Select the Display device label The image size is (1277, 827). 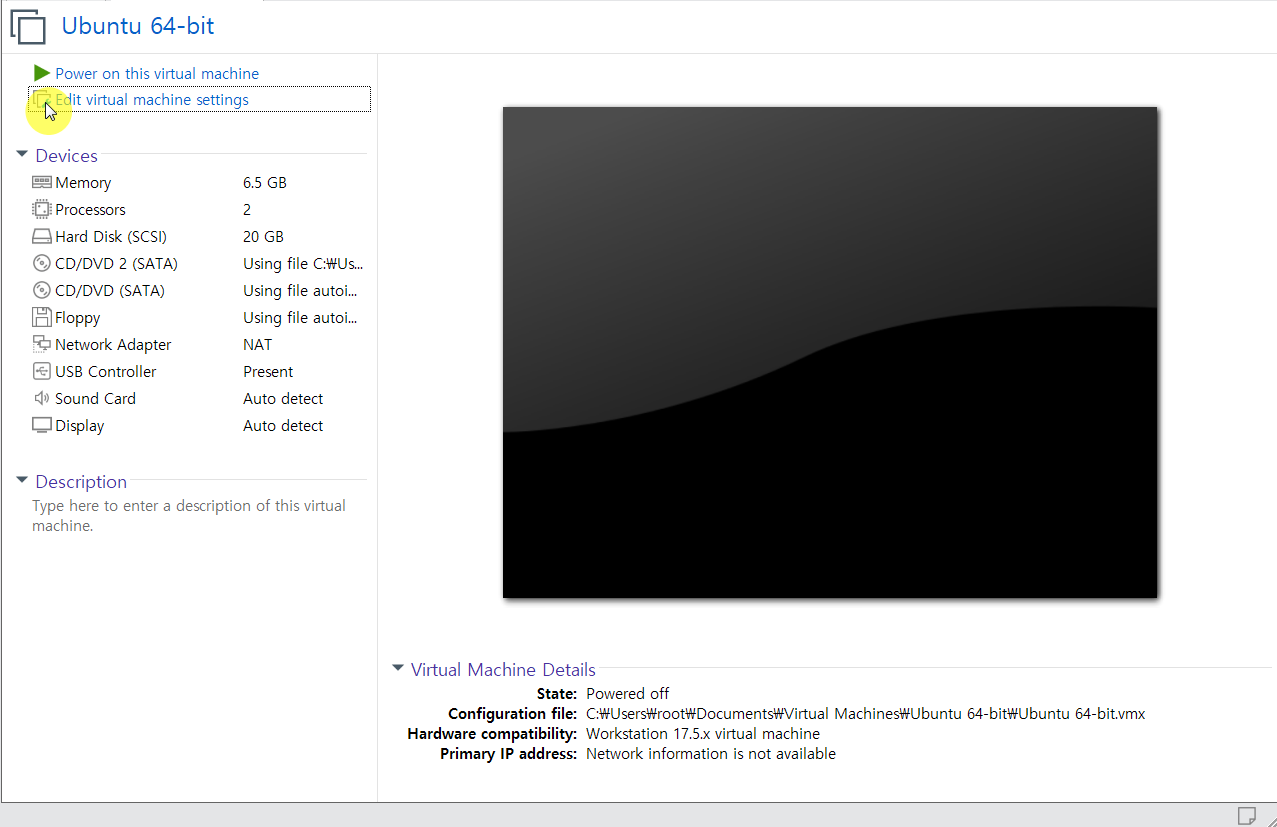[80, 426]
